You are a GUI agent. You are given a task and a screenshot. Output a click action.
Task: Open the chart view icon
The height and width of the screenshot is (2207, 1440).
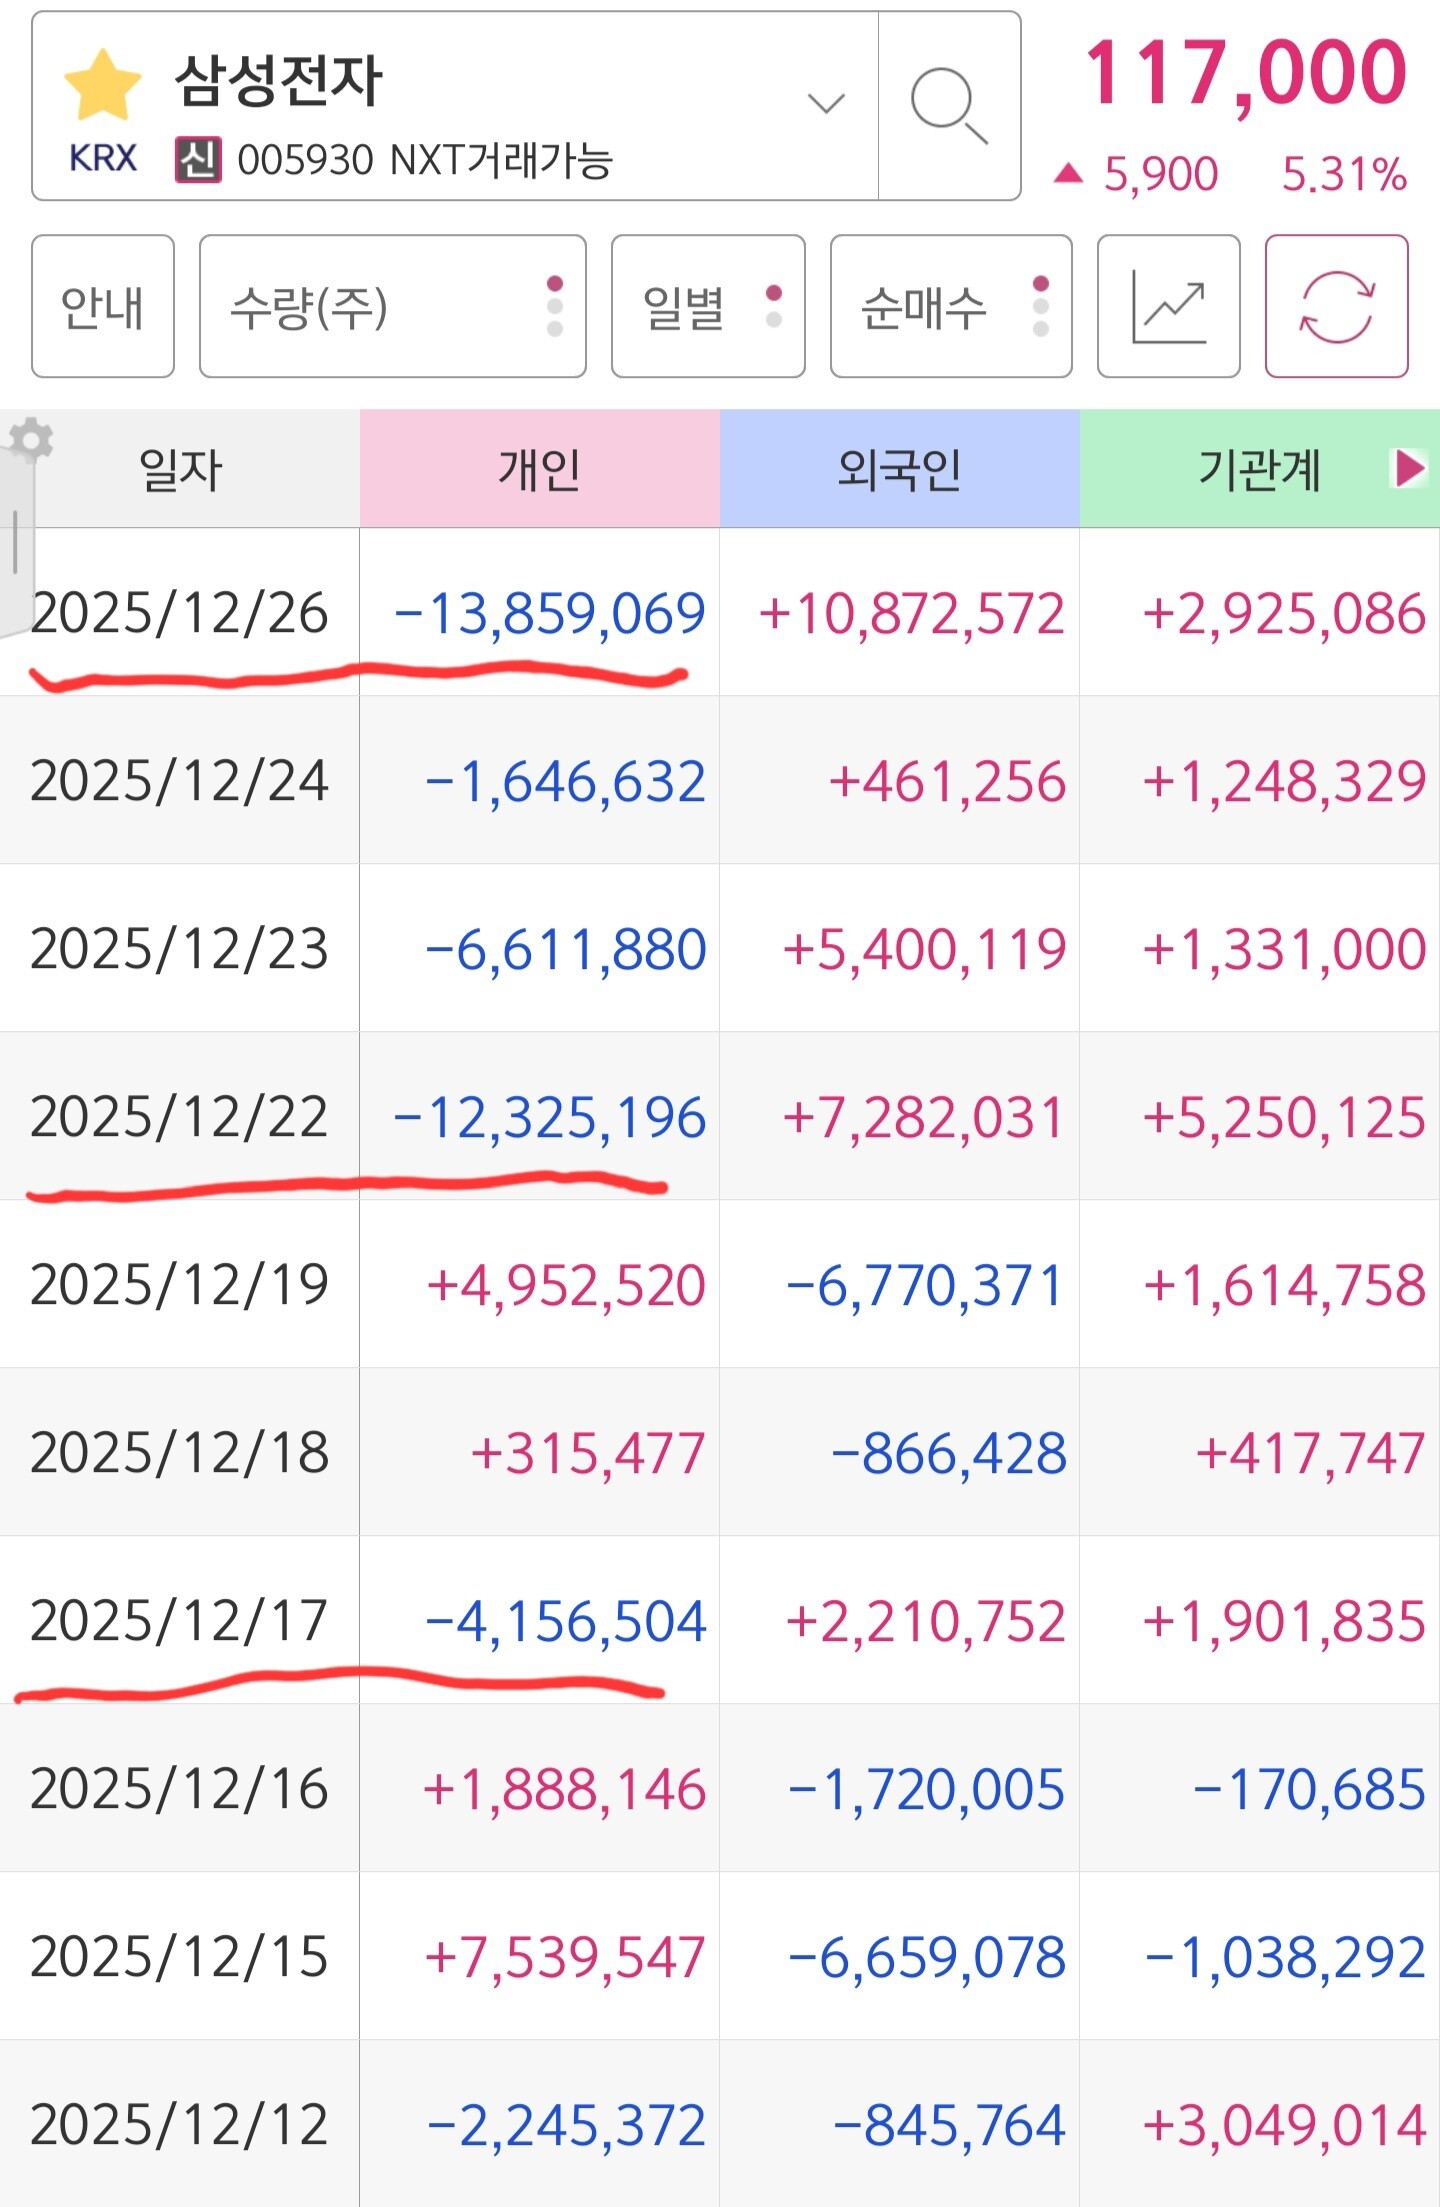[1168, 306]
